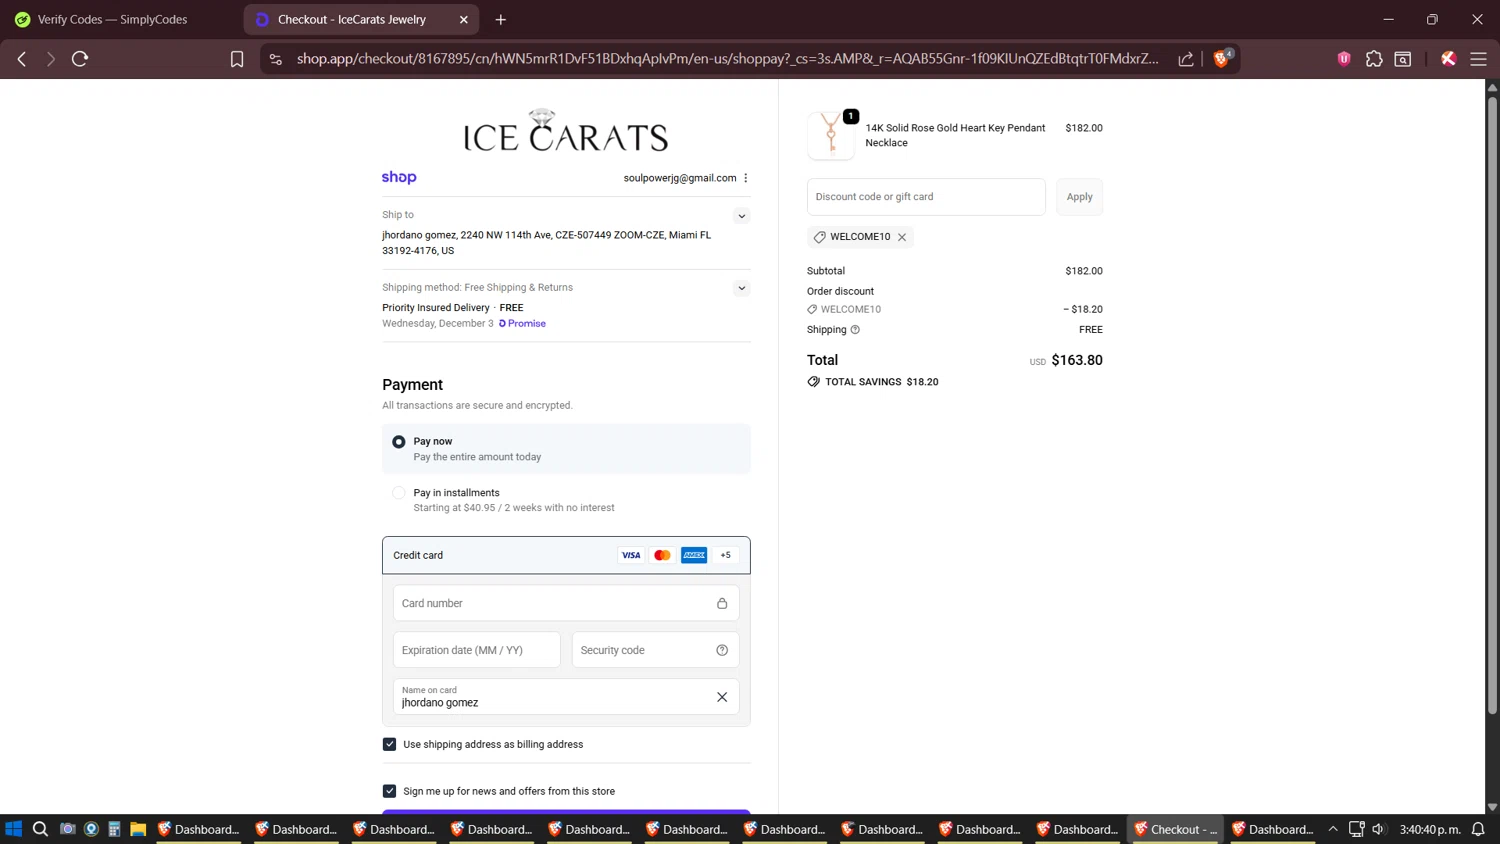Click the browser forward arrow
Viewport: 1500px width, 844px height.
pos(50,59)
